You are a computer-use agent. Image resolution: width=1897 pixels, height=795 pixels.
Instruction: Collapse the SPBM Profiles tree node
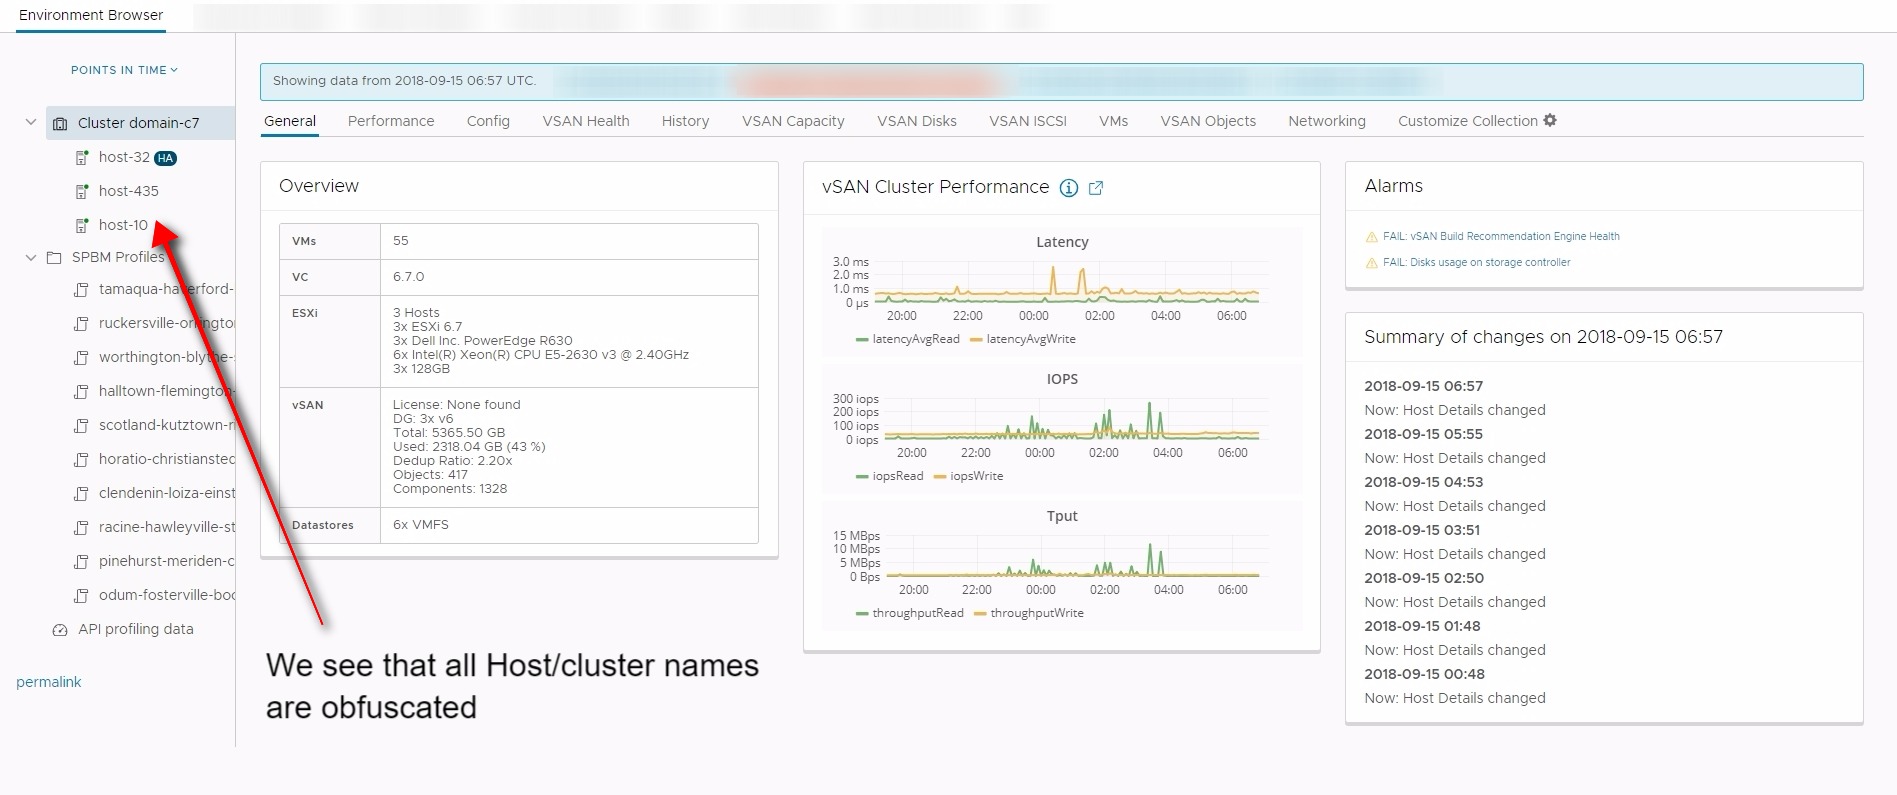30,258
